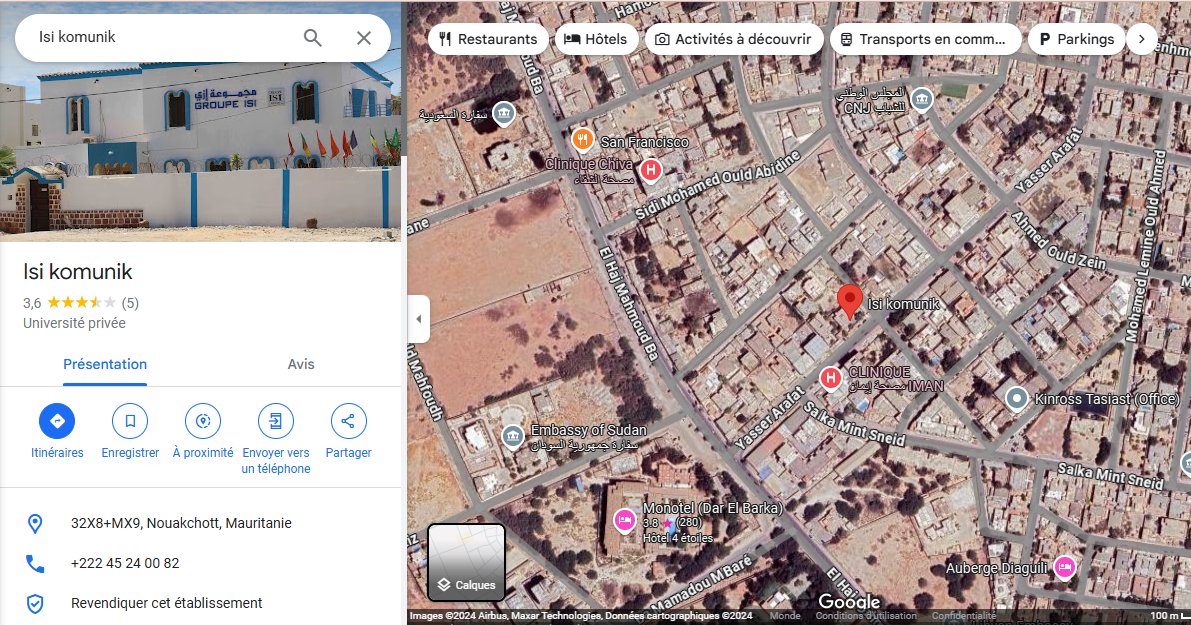This screenshot has width=1191, height=625.
Task: Click the Embassy of Sudan marker
Action: point(513,436)
